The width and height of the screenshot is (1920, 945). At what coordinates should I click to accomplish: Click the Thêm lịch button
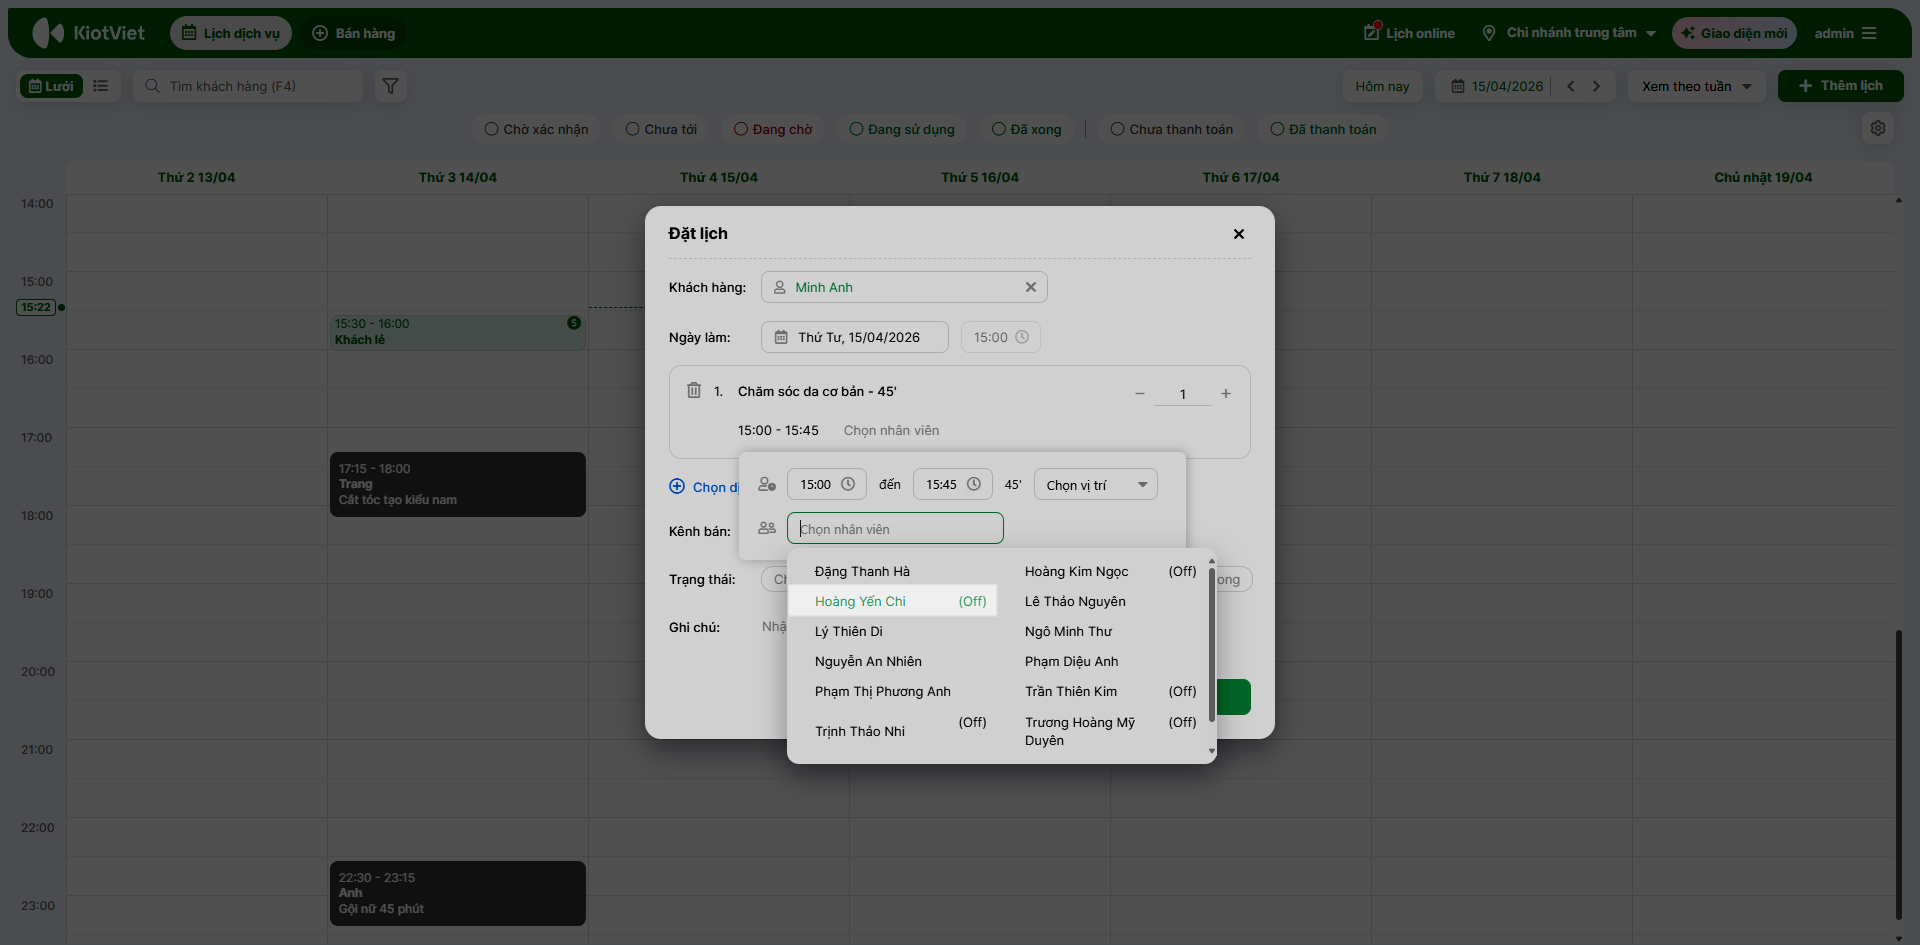pyautogui.click(x=1840, y=86)
